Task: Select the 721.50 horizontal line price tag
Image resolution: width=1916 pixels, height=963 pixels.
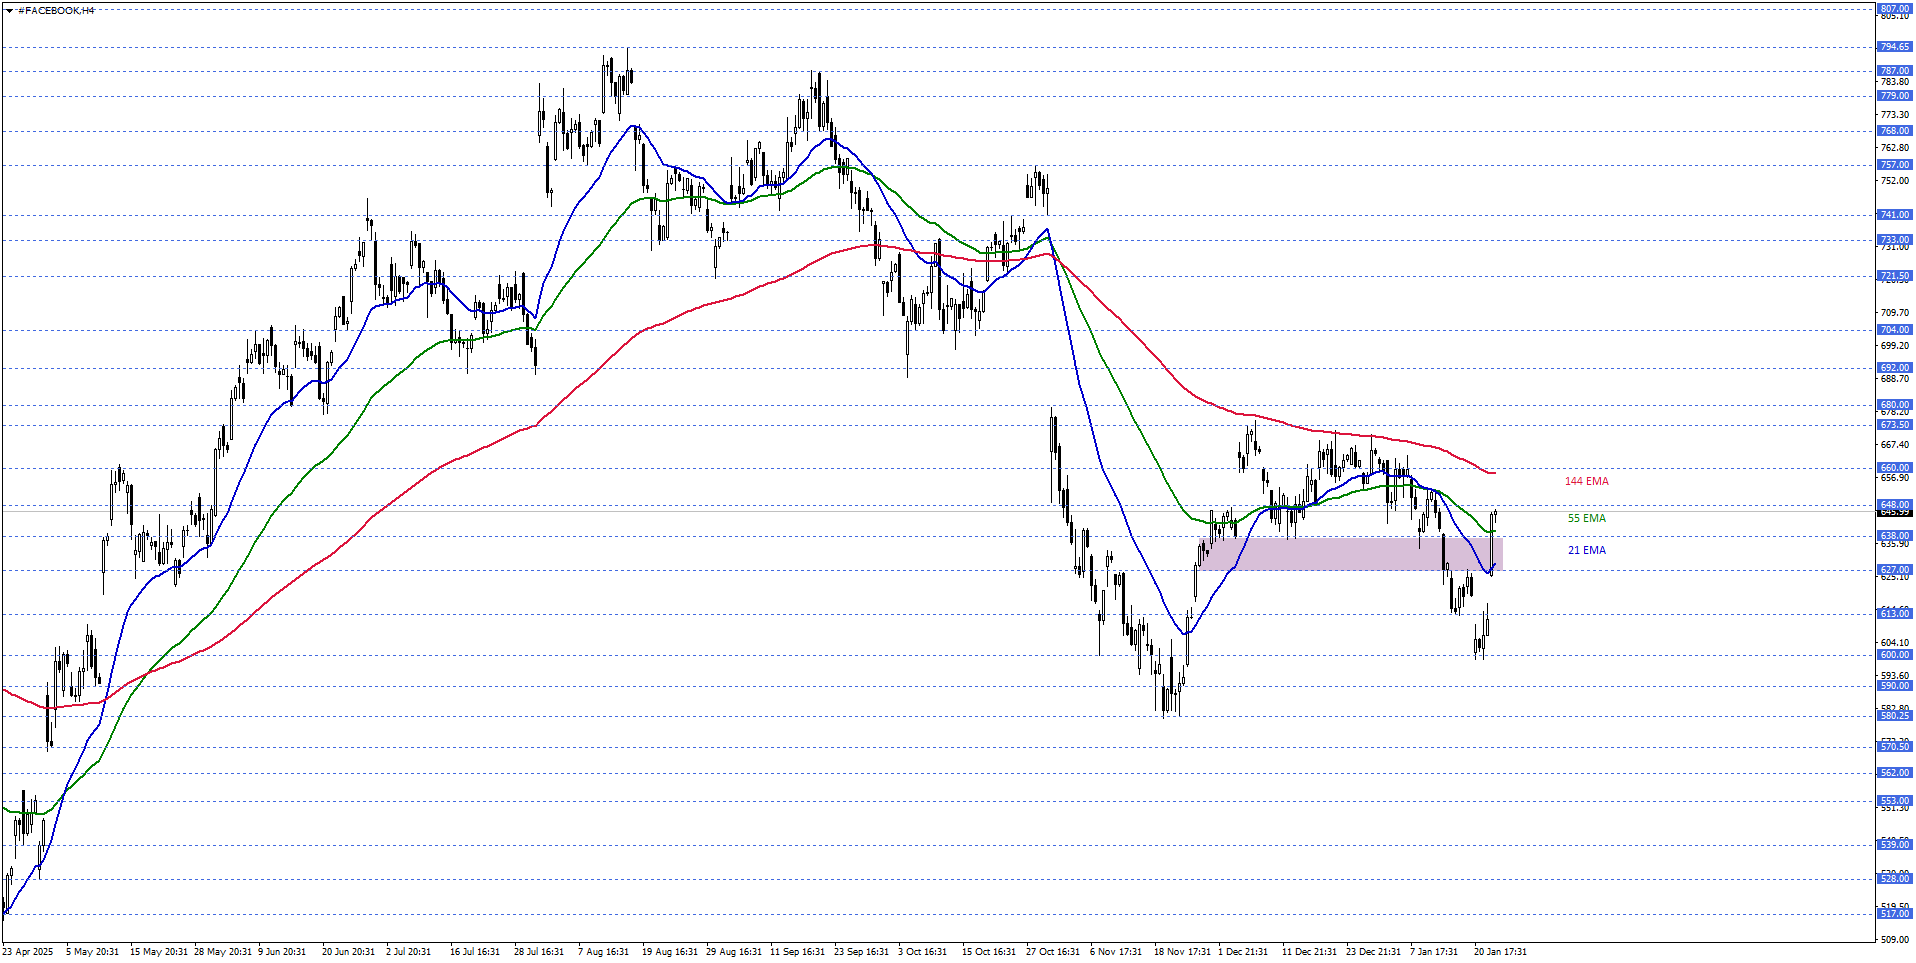Action: [1894, 276]
